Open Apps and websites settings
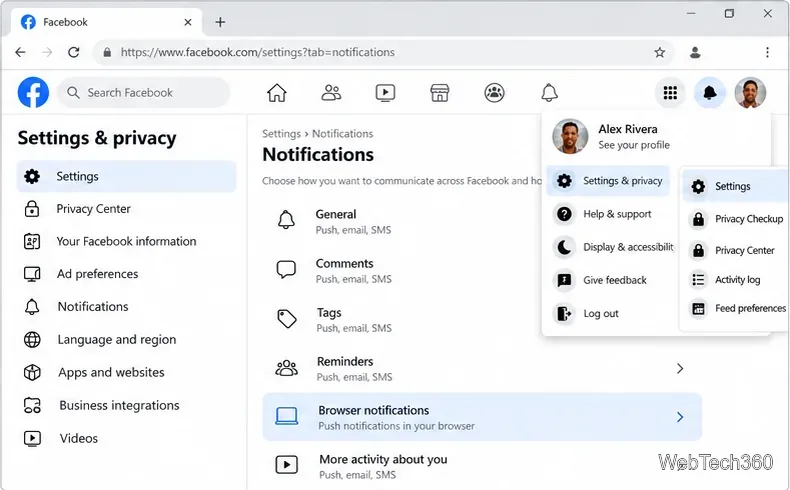Image resolution: width=790 pixels, height=490 pixels. click(126, 372)
